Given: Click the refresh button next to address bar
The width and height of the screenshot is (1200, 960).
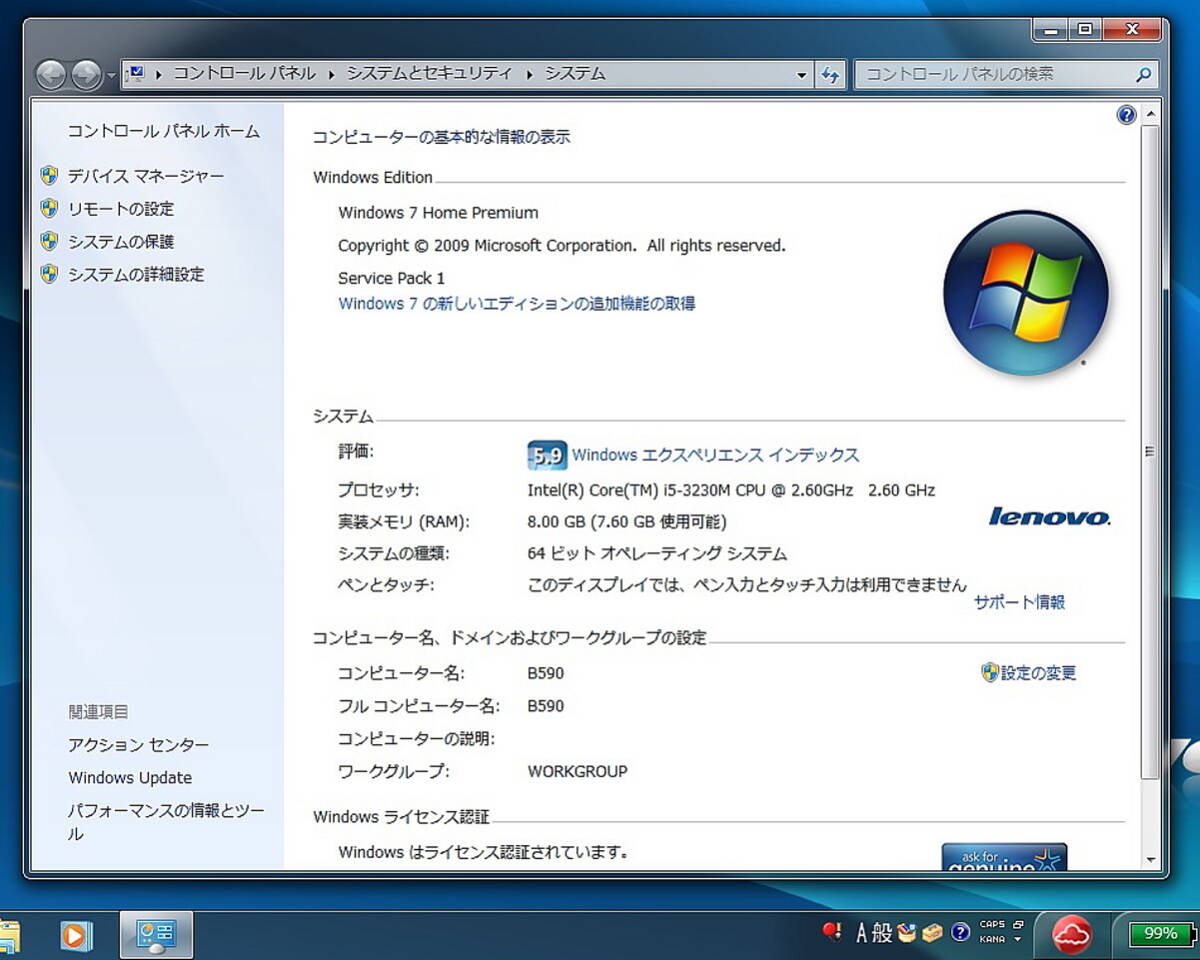Looking at the screenshot, I should tap(830, 75).
